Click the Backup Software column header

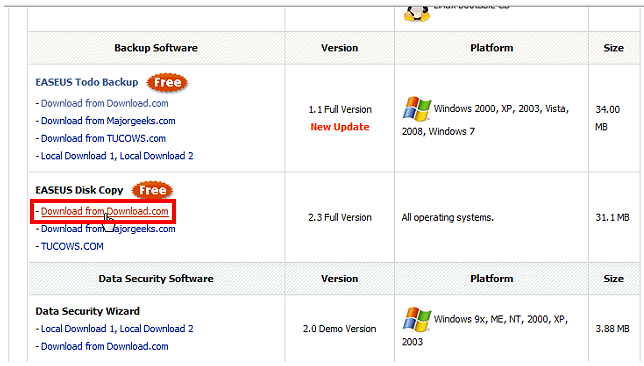[x=156, y=48]
